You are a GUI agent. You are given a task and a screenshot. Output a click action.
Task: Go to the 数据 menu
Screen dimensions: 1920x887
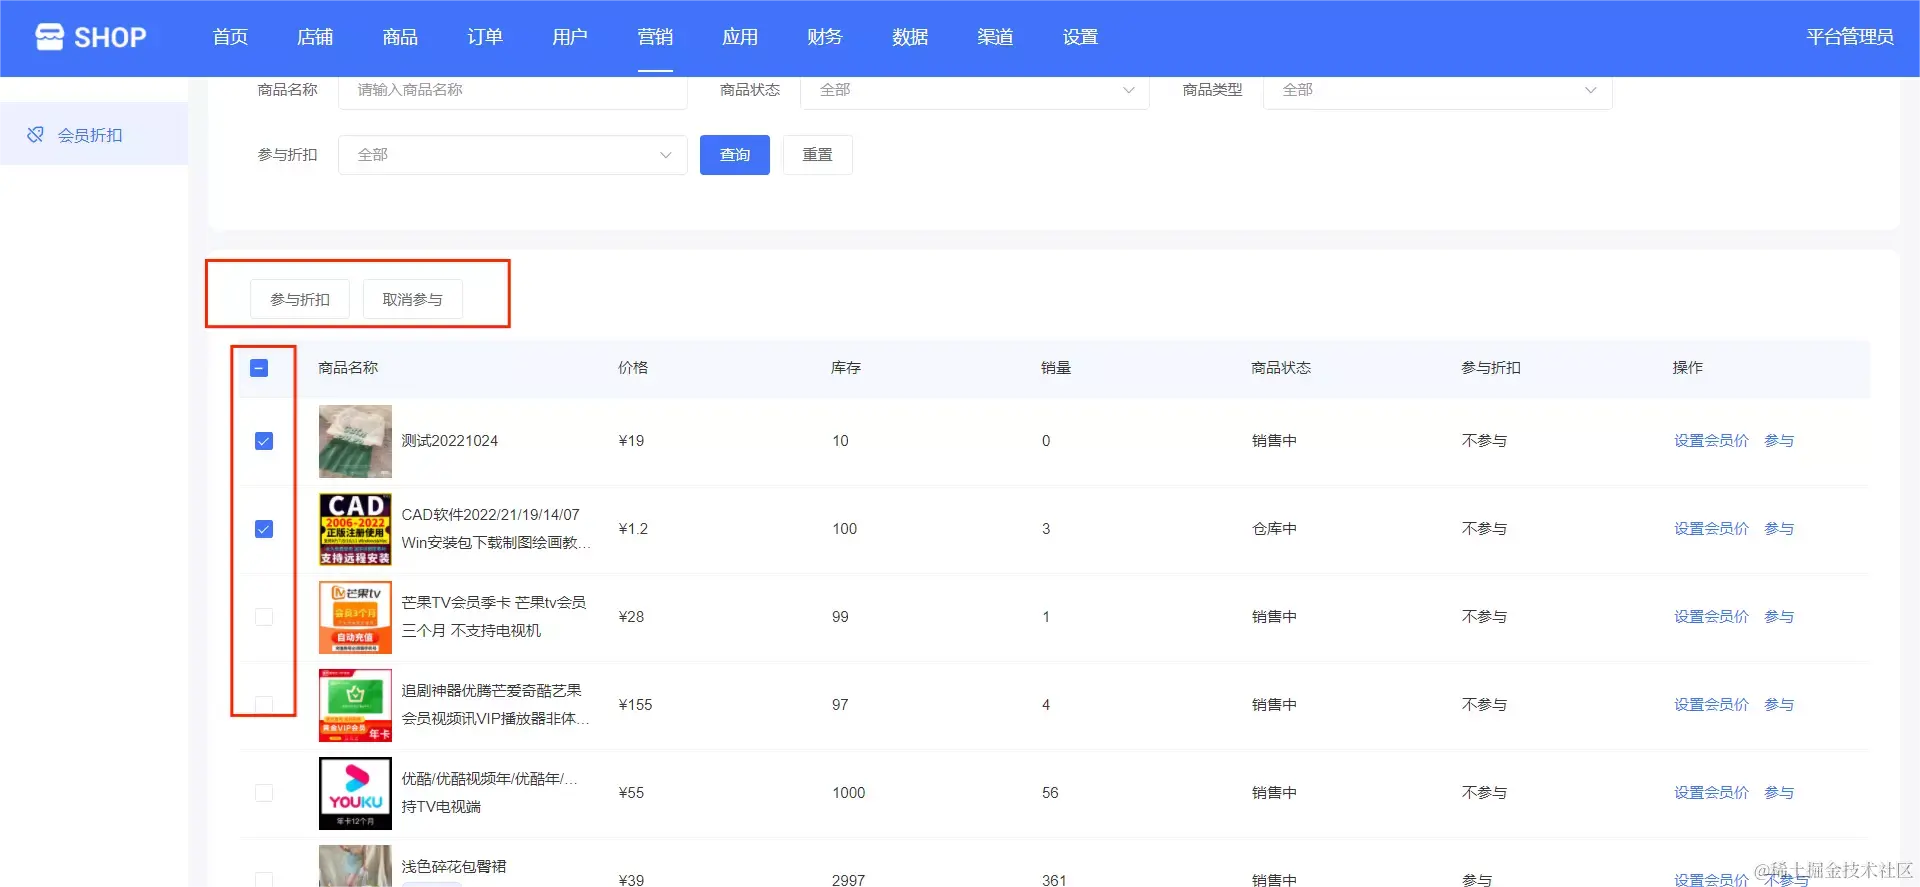pos(910,37)
